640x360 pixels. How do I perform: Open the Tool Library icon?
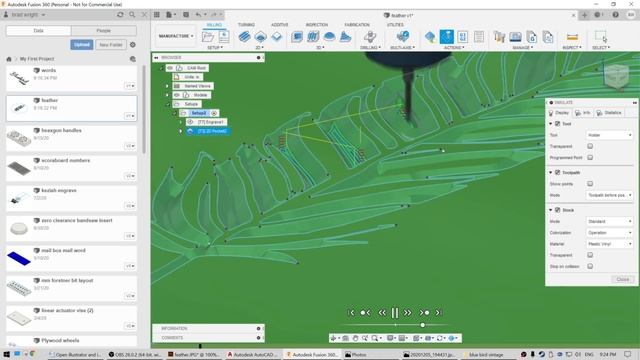[499, 37]
